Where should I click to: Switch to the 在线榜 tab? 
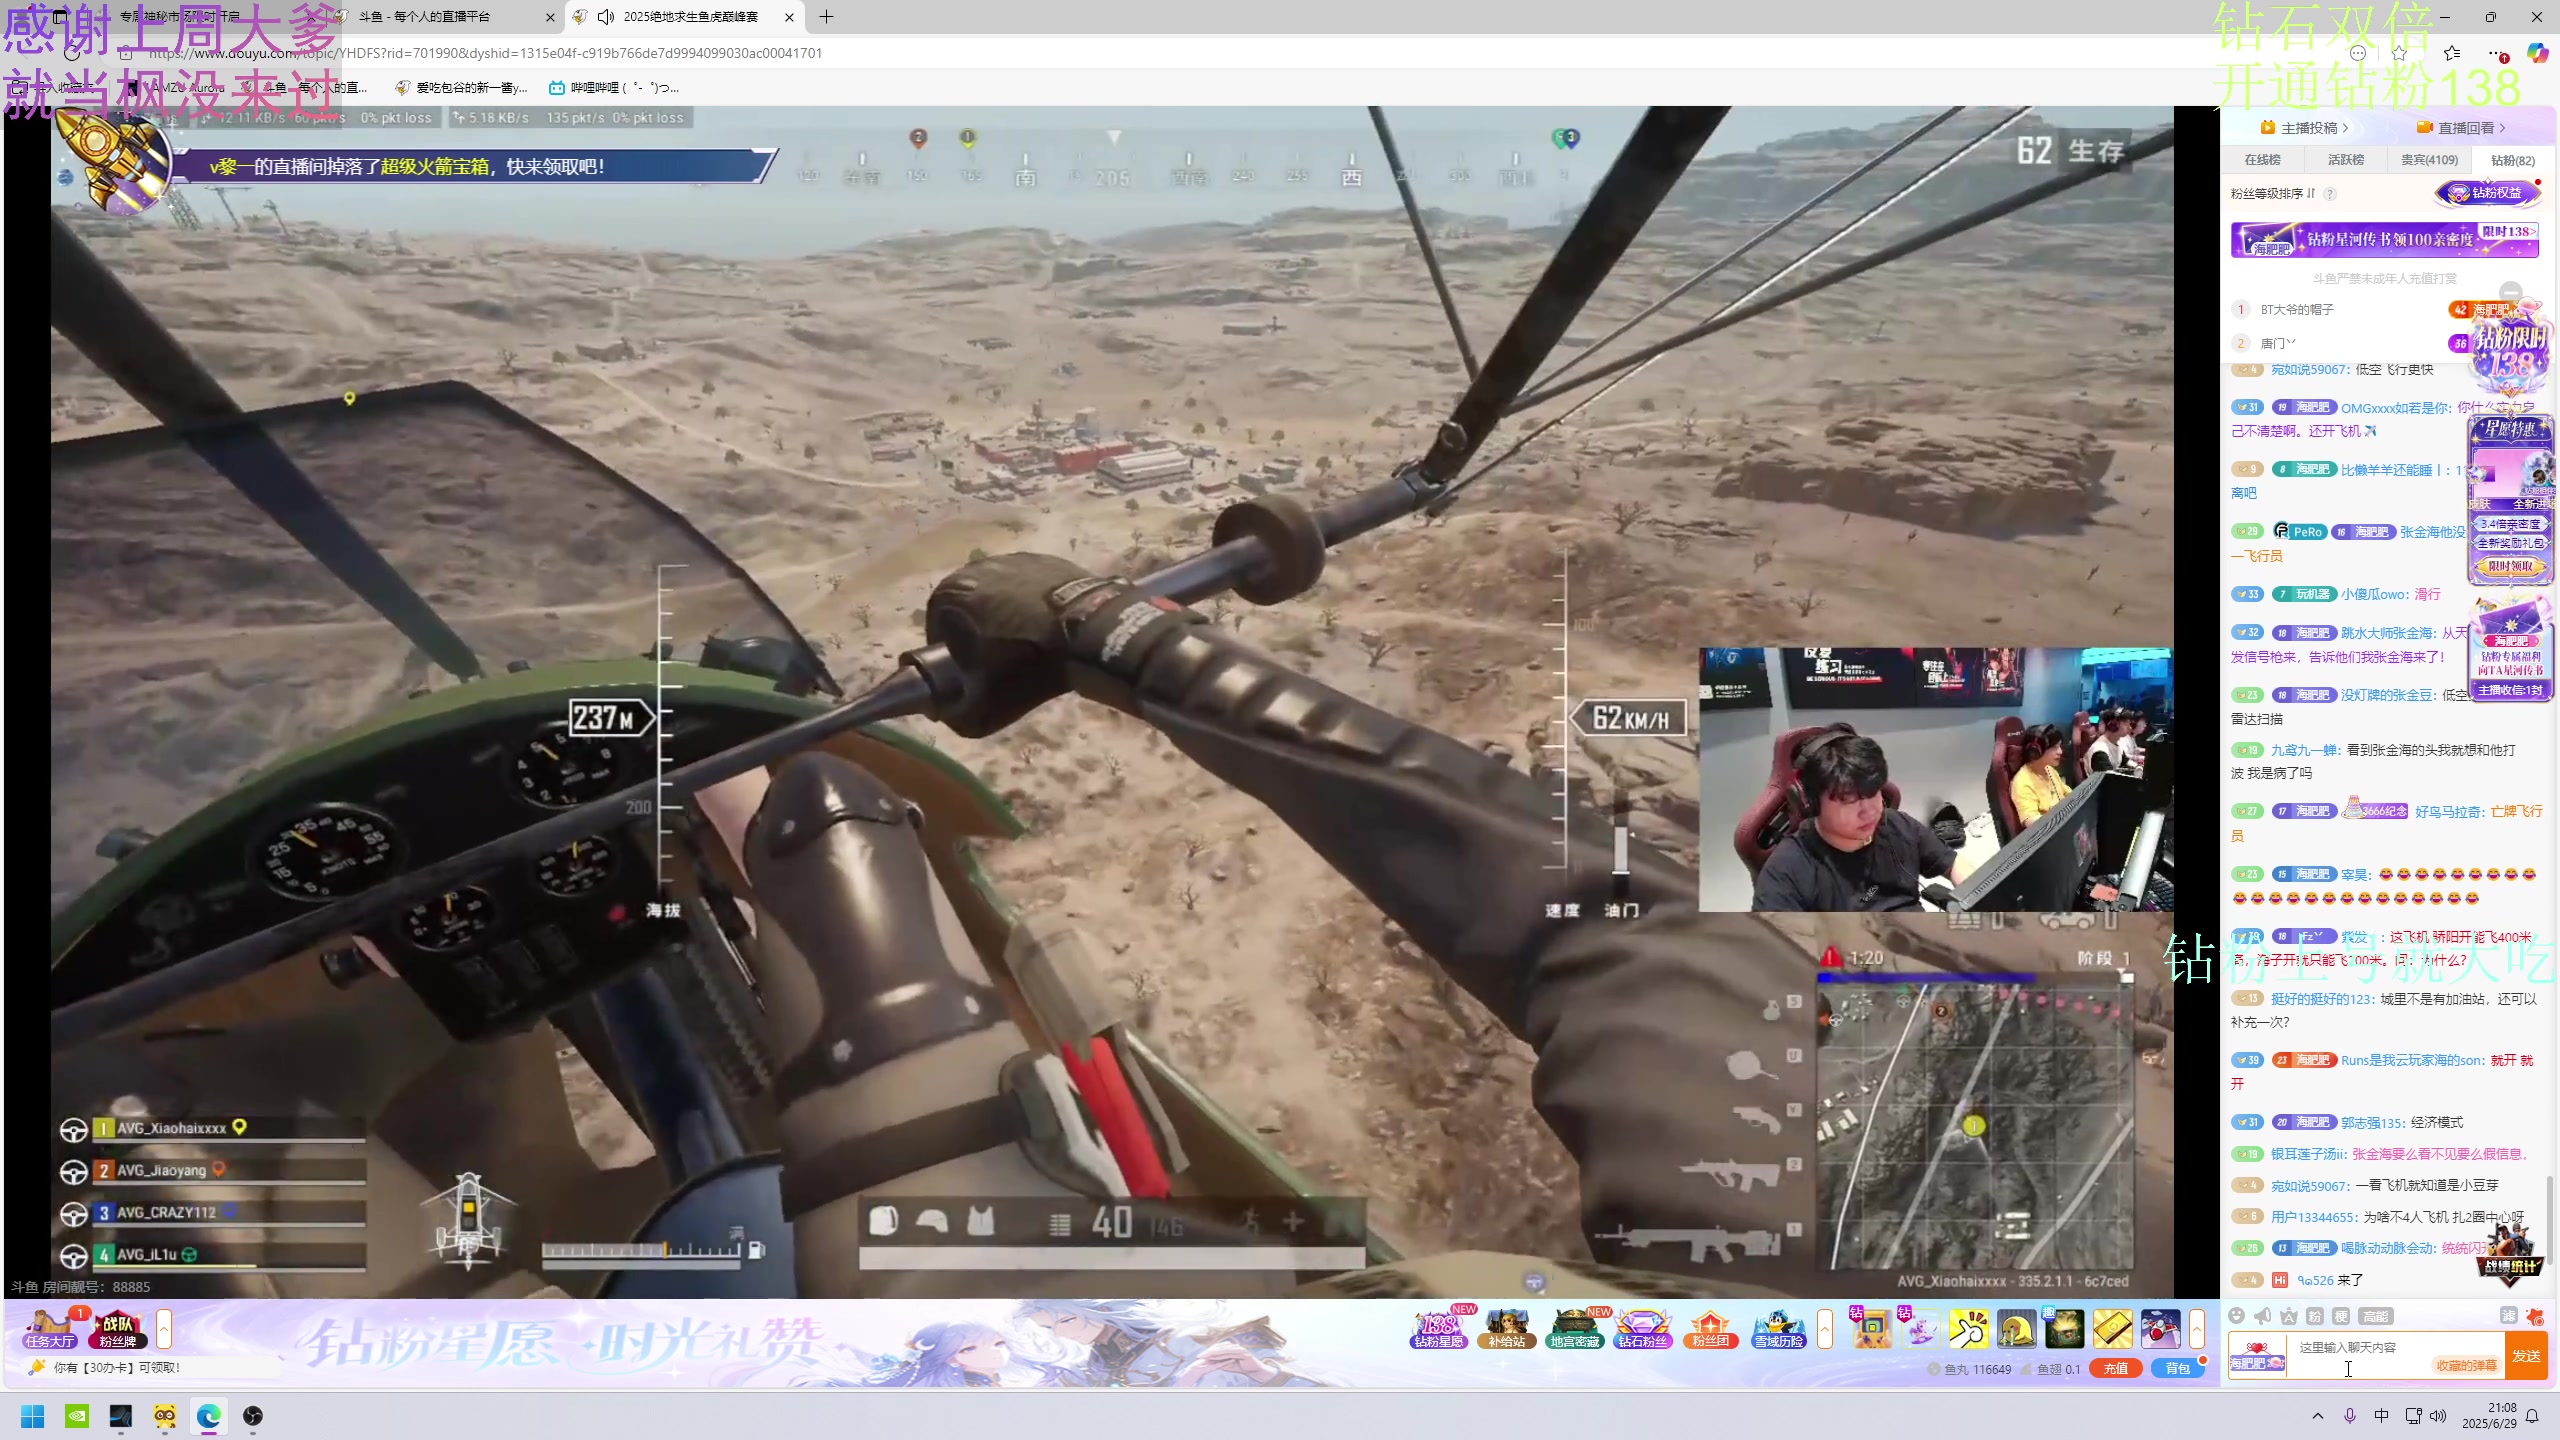click(2262, 160)
